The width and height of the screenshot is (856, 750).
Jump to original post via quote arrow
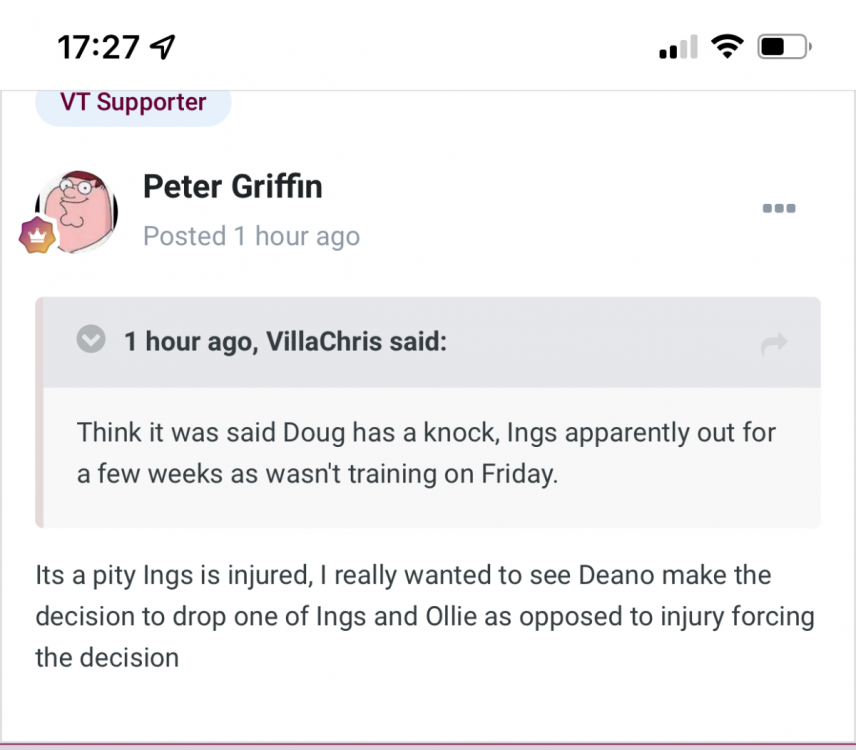[773, 344]
